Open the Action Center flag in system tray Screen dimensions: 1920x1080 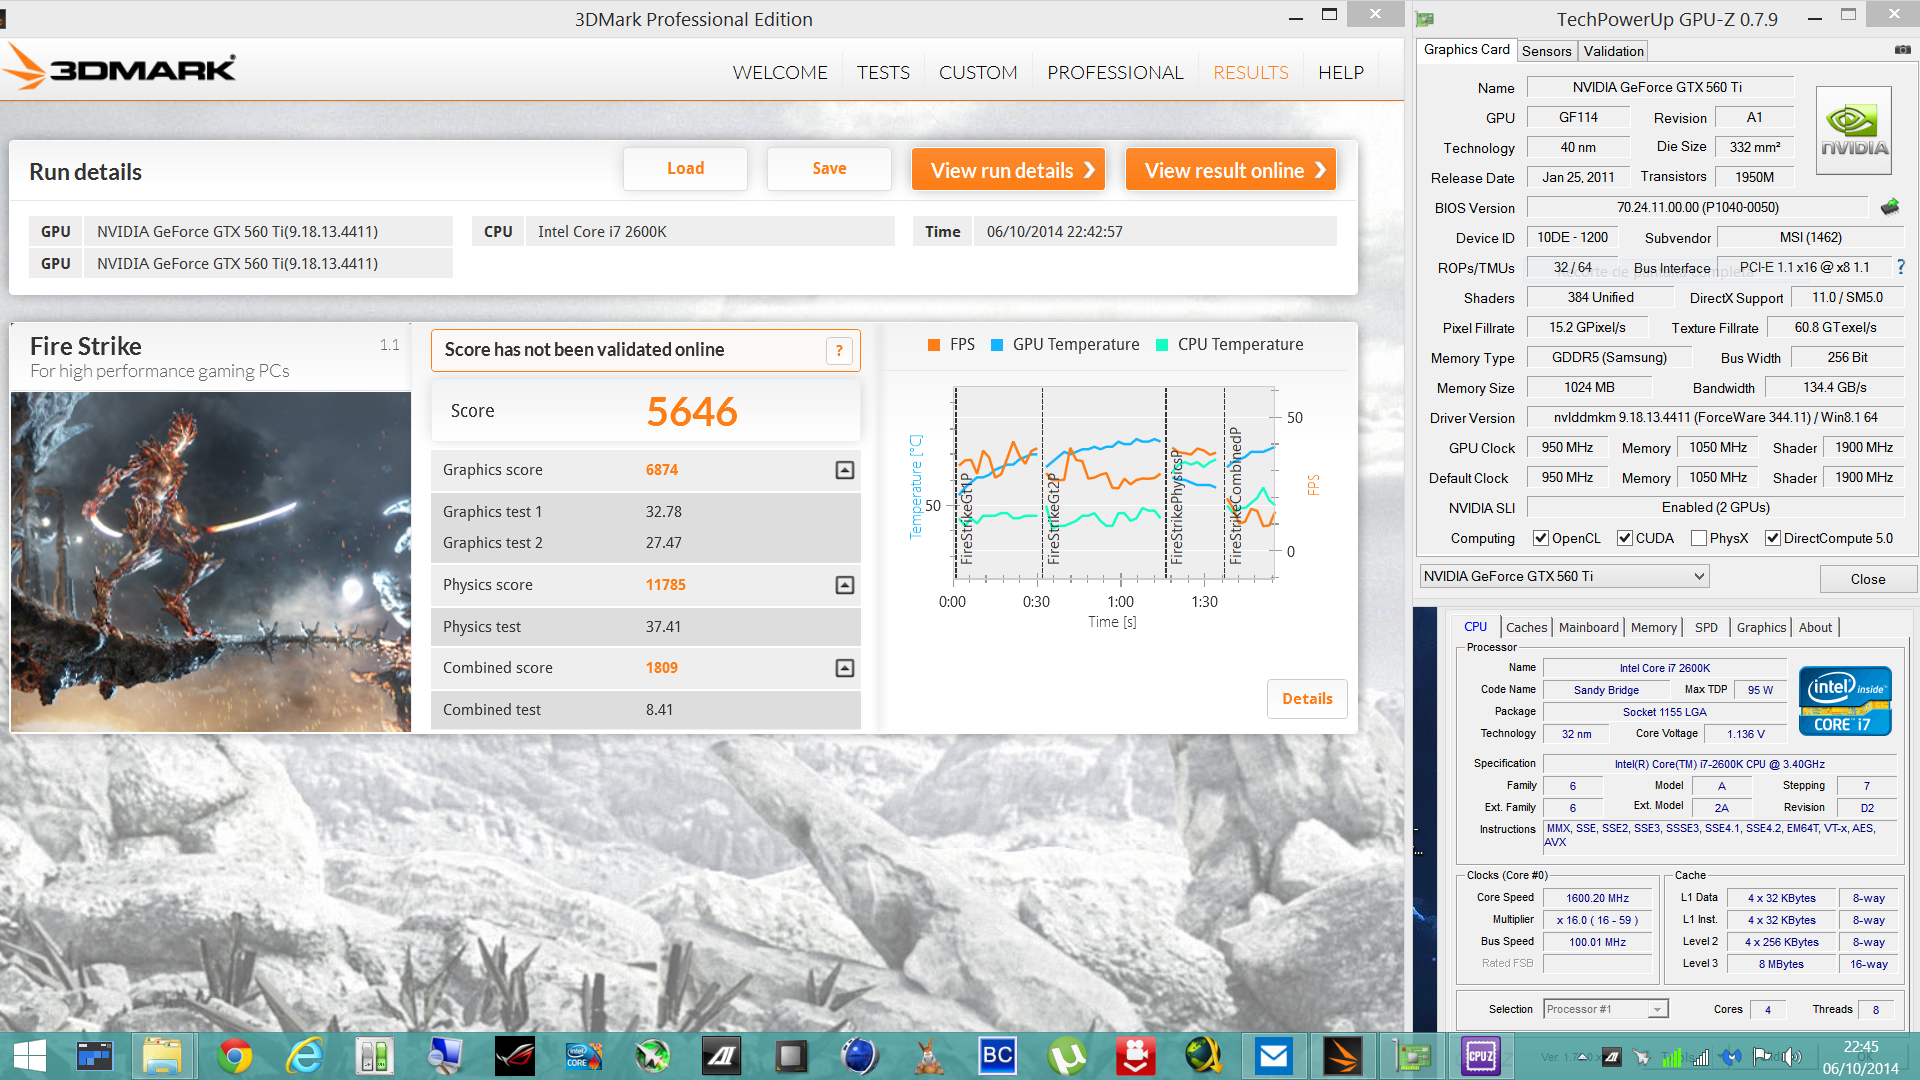point(1762,1057)
